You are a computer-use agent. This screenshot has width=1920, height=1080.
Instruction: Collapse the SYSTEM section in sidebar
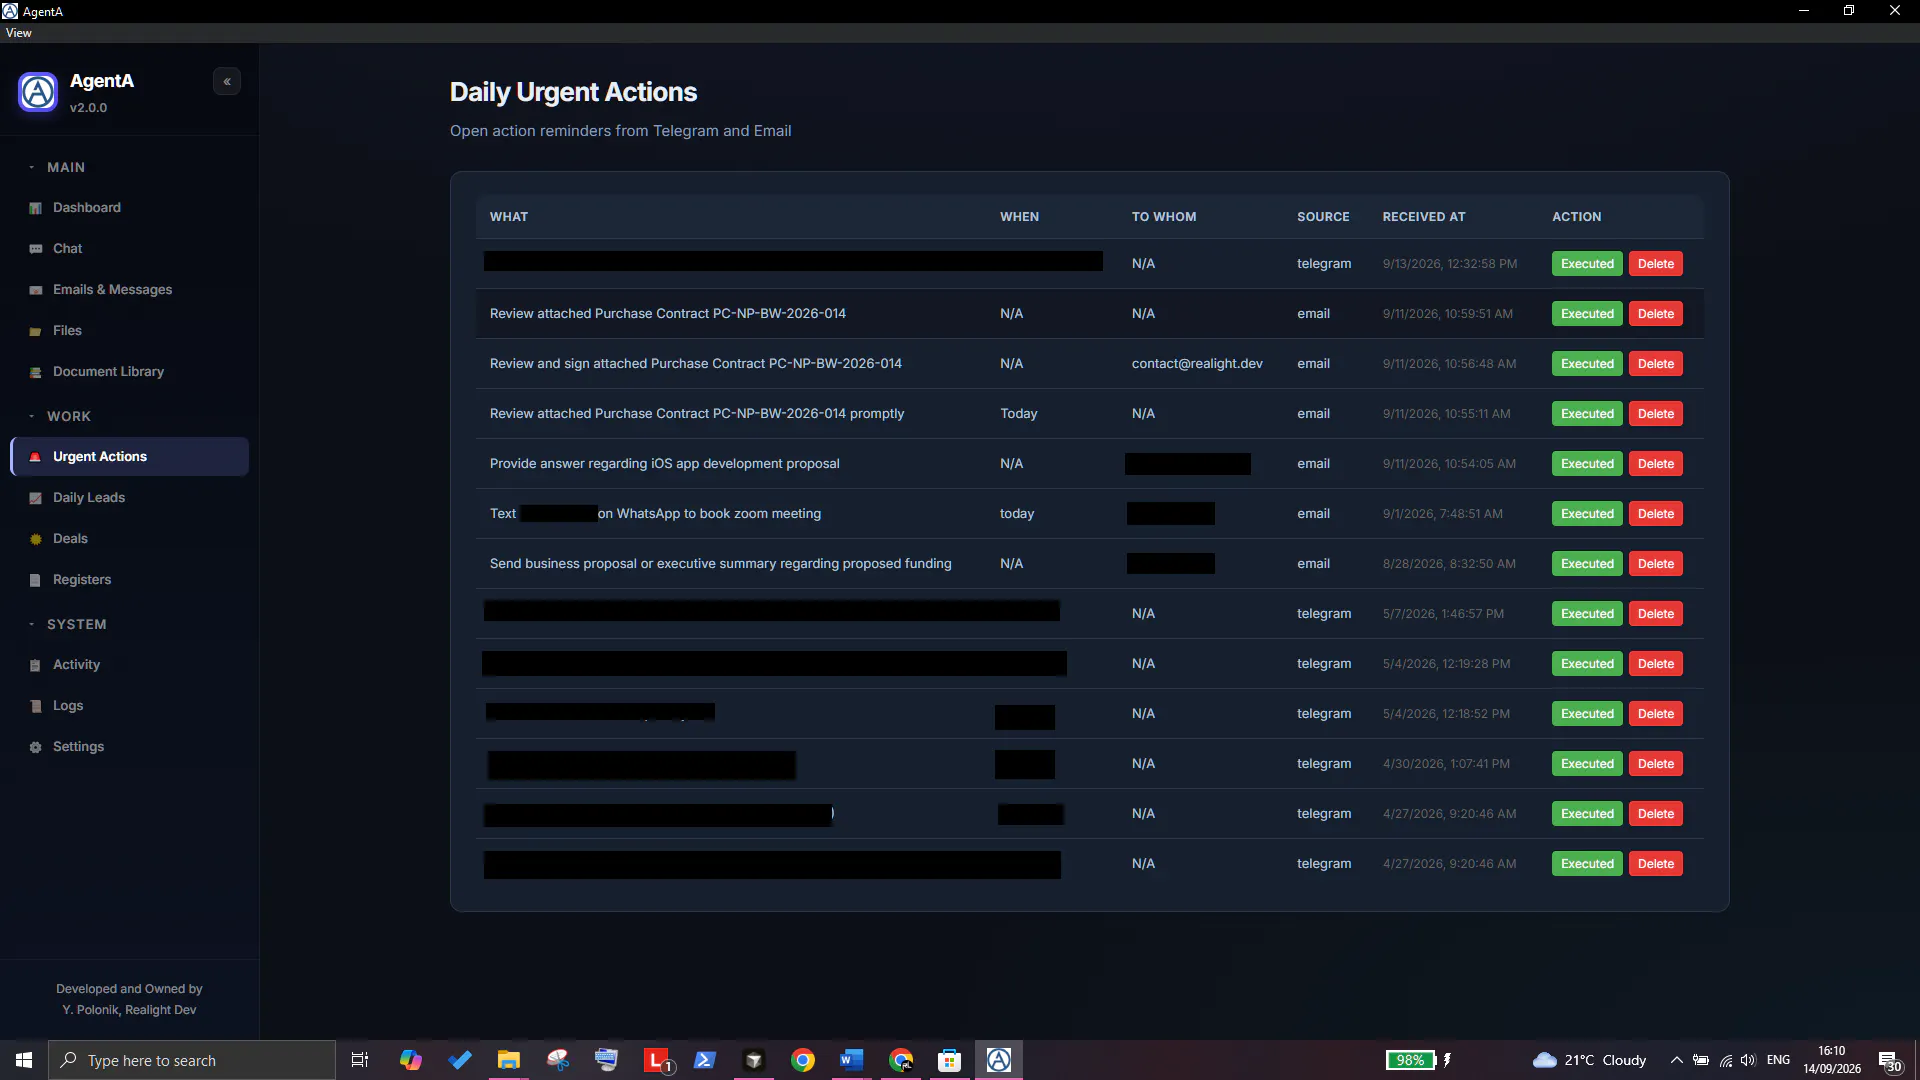pos(68,624)
